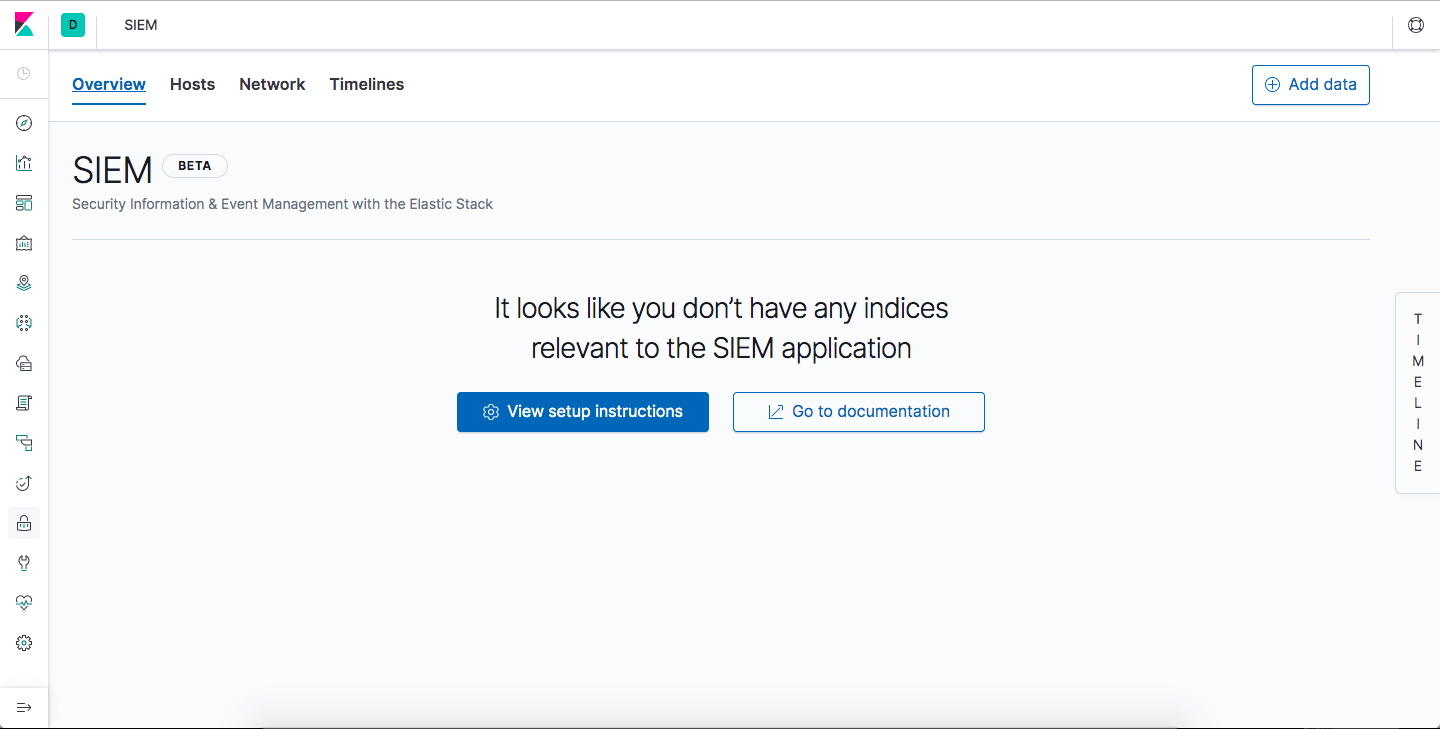Open Management gear icon
Screen dimensions: 1440x729
[24, 643]
